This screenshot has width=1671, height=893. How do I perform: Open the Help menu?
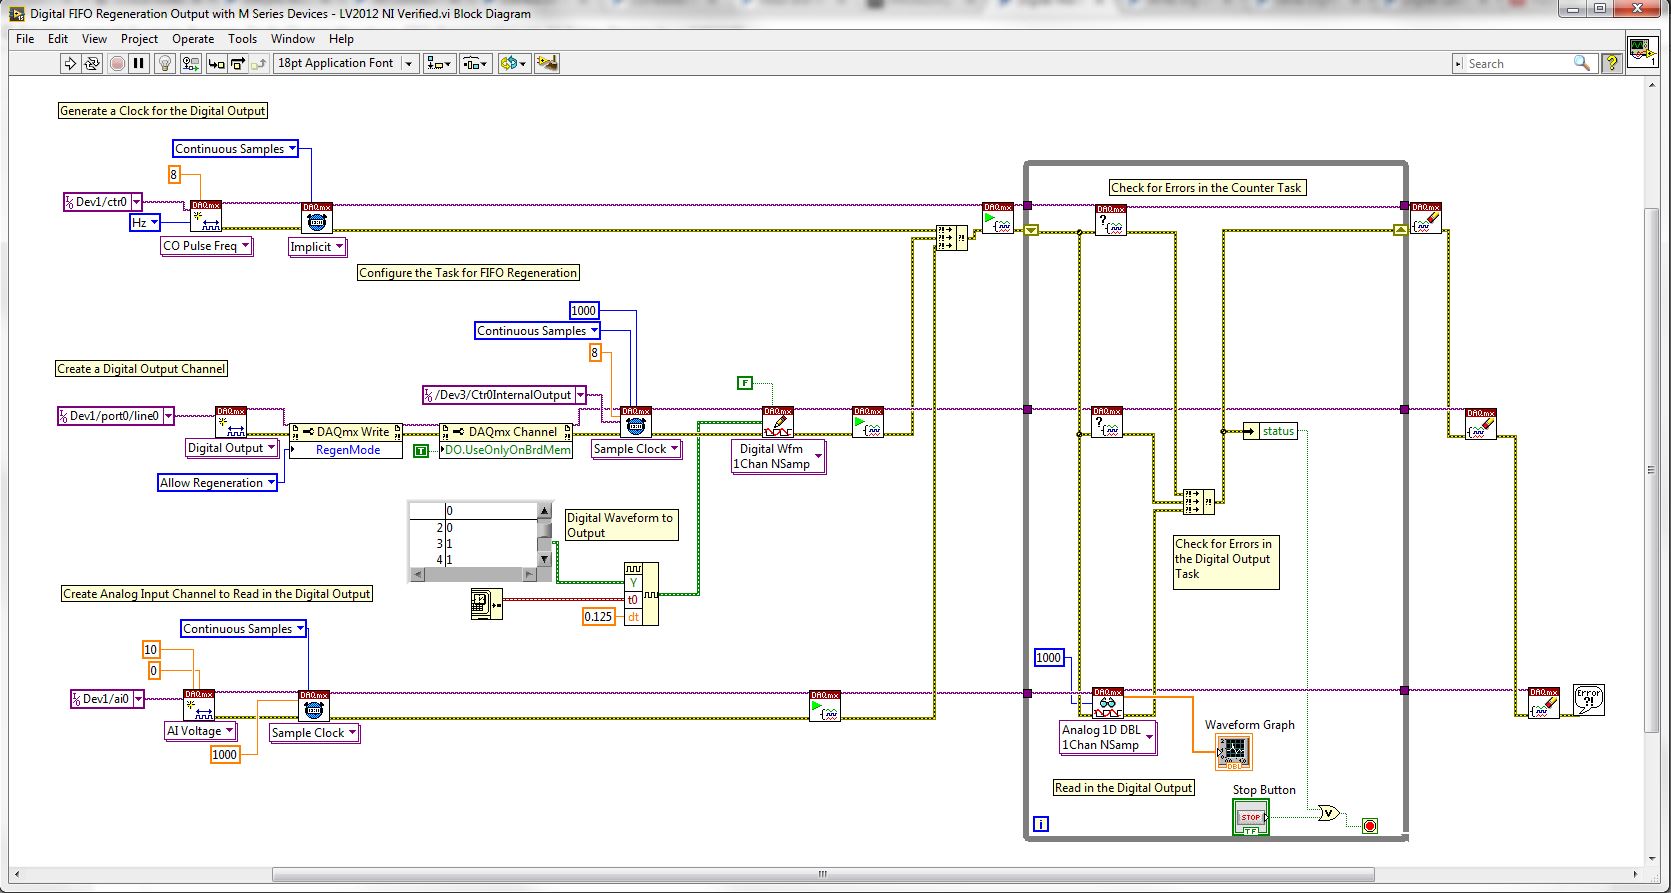tap(341, 39)
